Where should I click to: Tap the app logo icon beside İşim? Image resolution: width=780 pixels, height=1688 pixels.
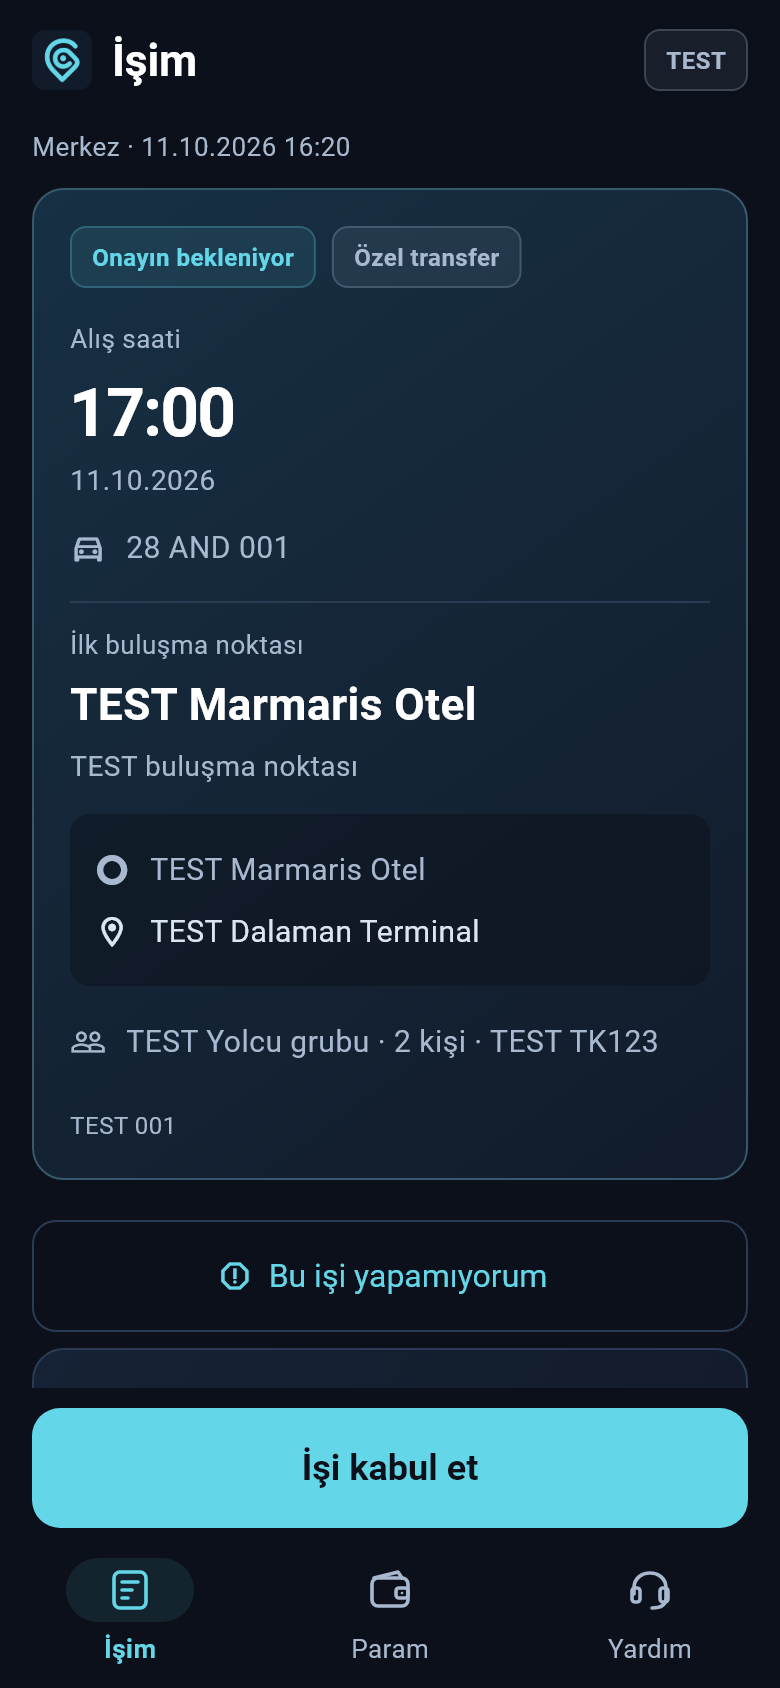pyautogui.click(x=62, y=60)
